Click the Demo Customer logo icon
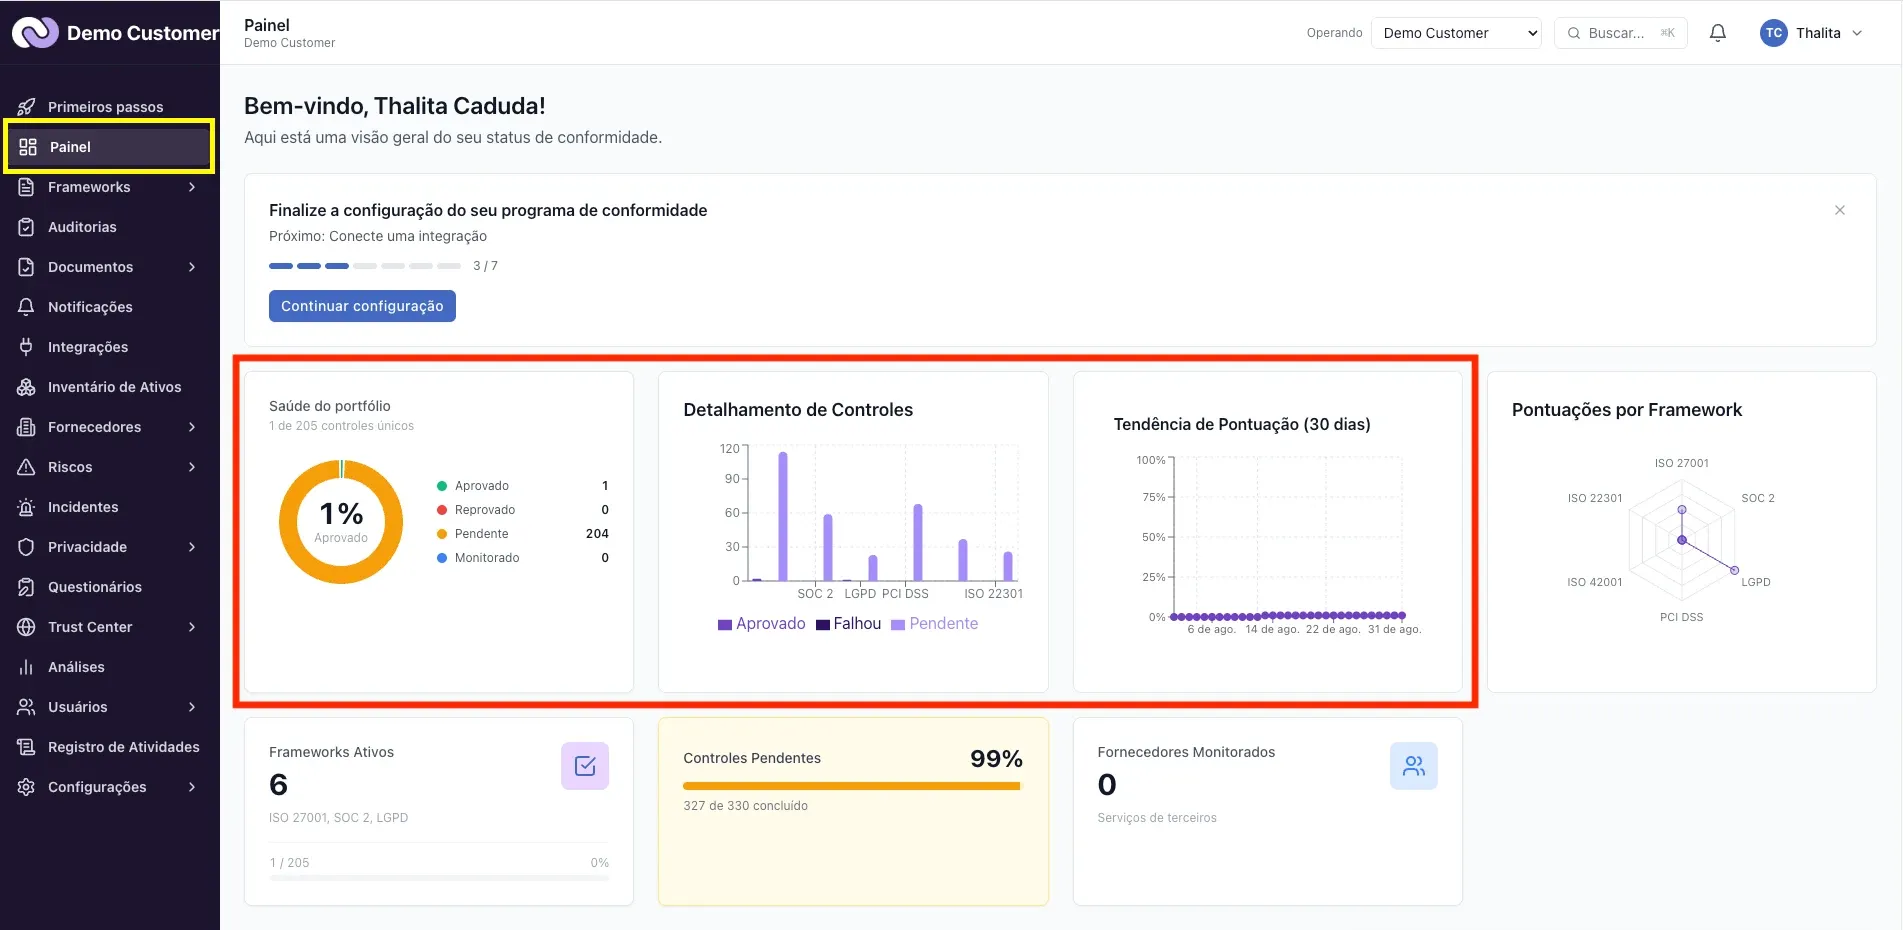 [x=35, y=33]
